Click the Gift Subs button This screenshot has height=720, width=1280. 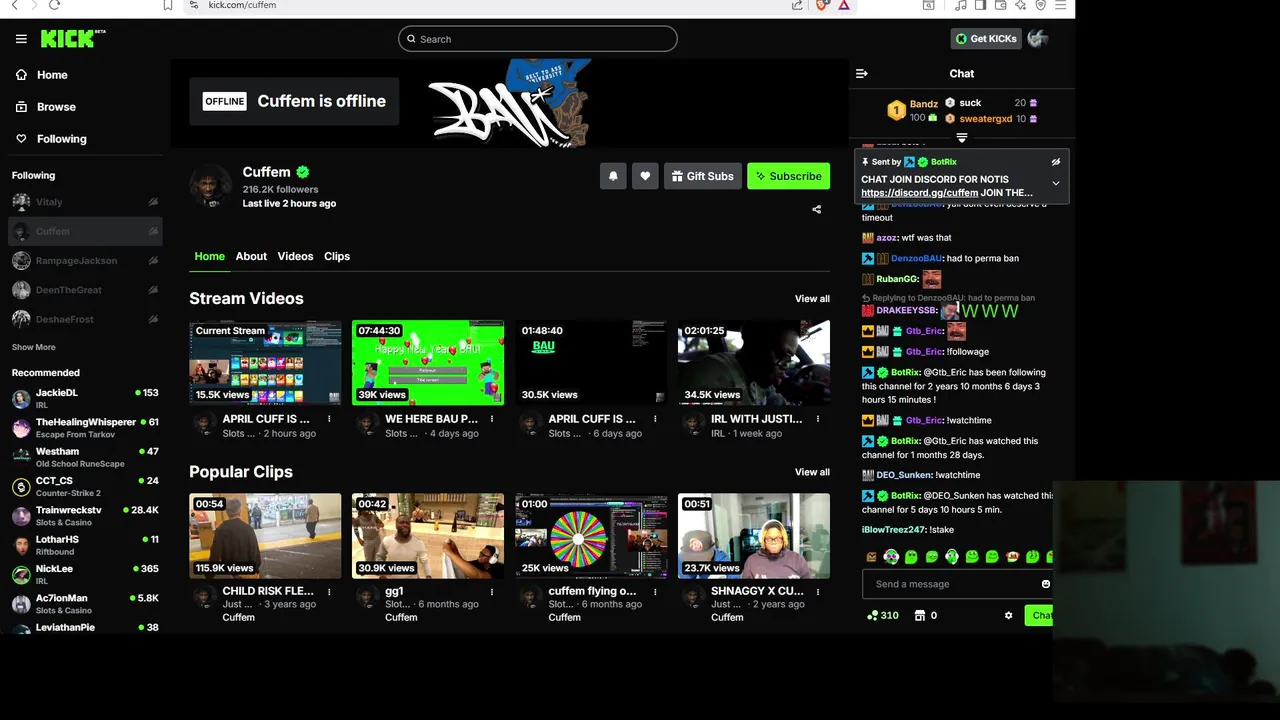click(702, 176)
